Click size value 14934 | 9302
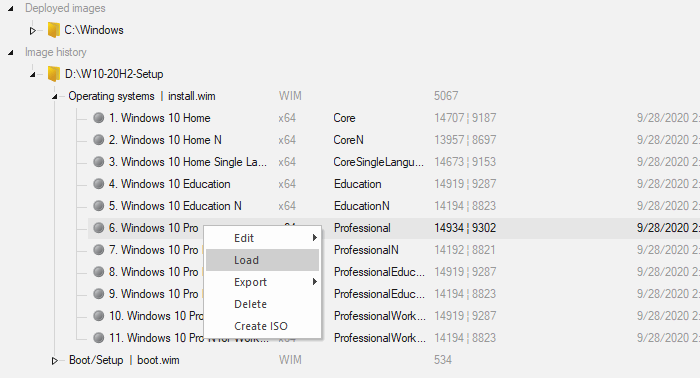This screenshot has height=378, width=700. pos(465,228)
